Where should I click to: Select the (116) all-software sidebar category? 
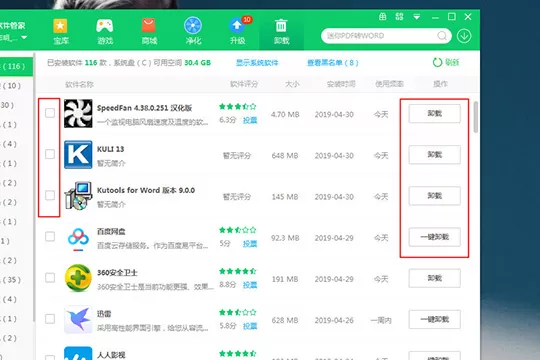17,66
